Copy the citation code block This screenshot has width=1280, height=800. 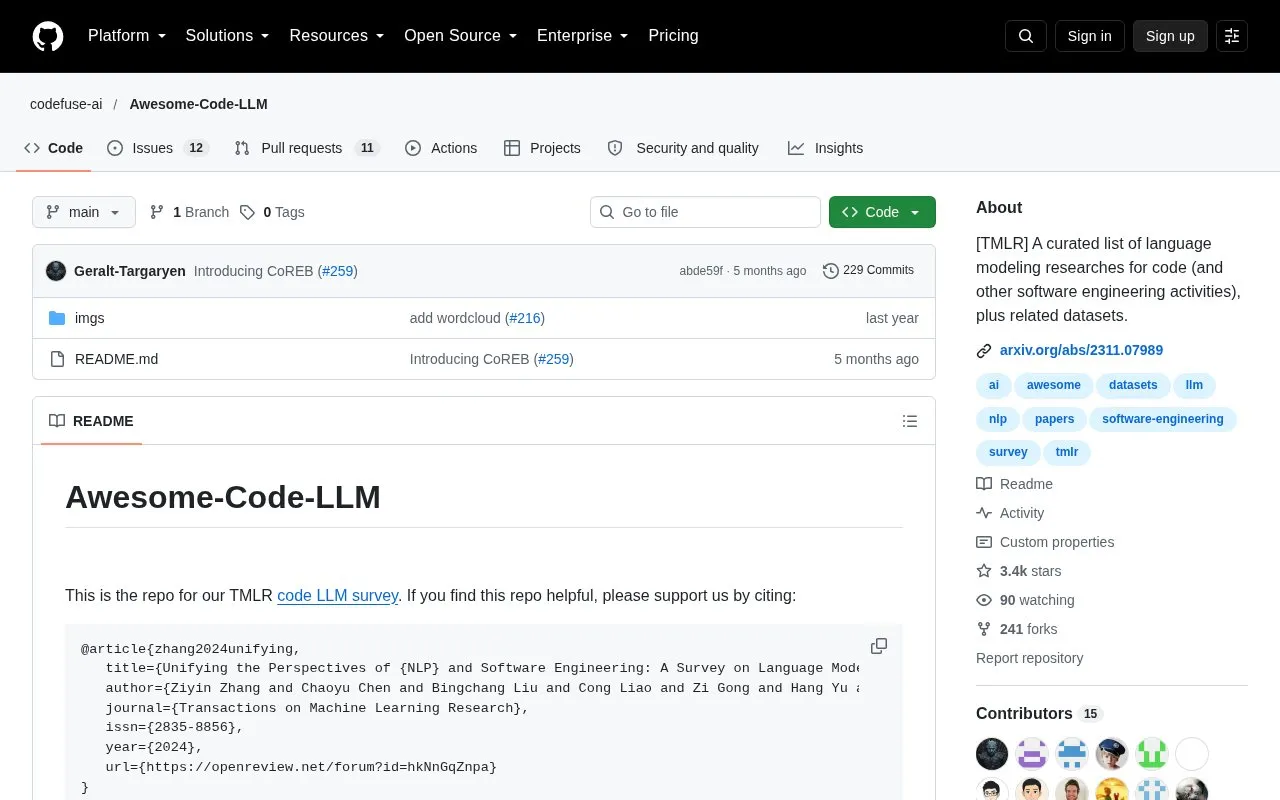pos(879,646)
